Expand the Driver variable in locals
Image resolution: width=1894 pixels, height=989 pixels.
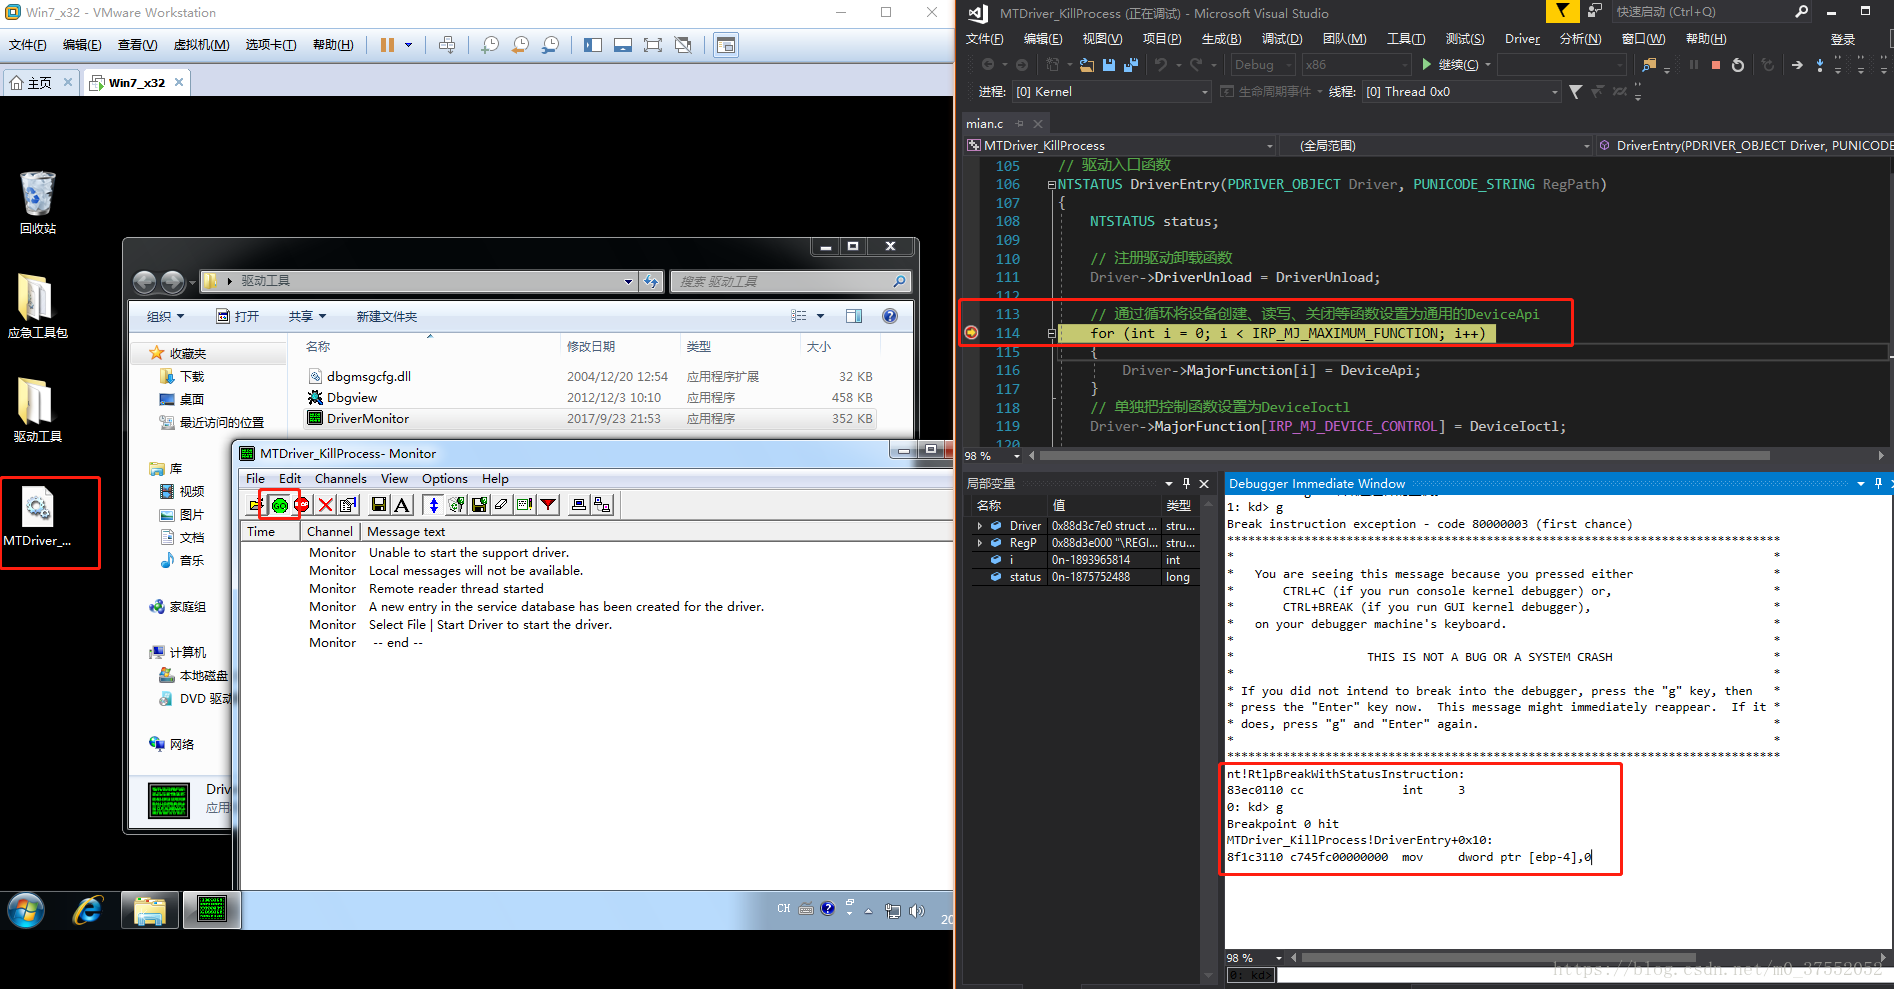click(979, 526)
